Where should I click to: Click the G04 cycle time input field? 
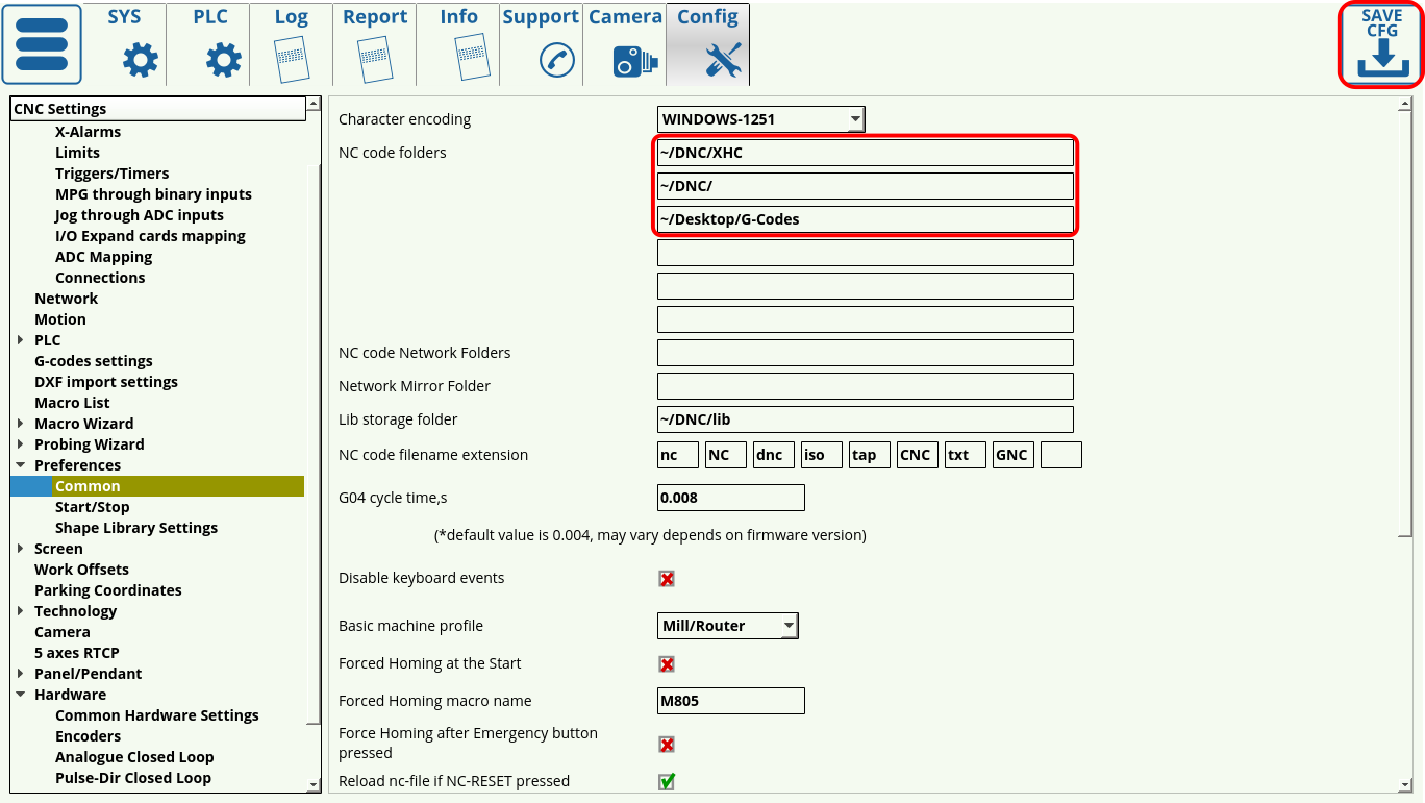click(730, 498)
